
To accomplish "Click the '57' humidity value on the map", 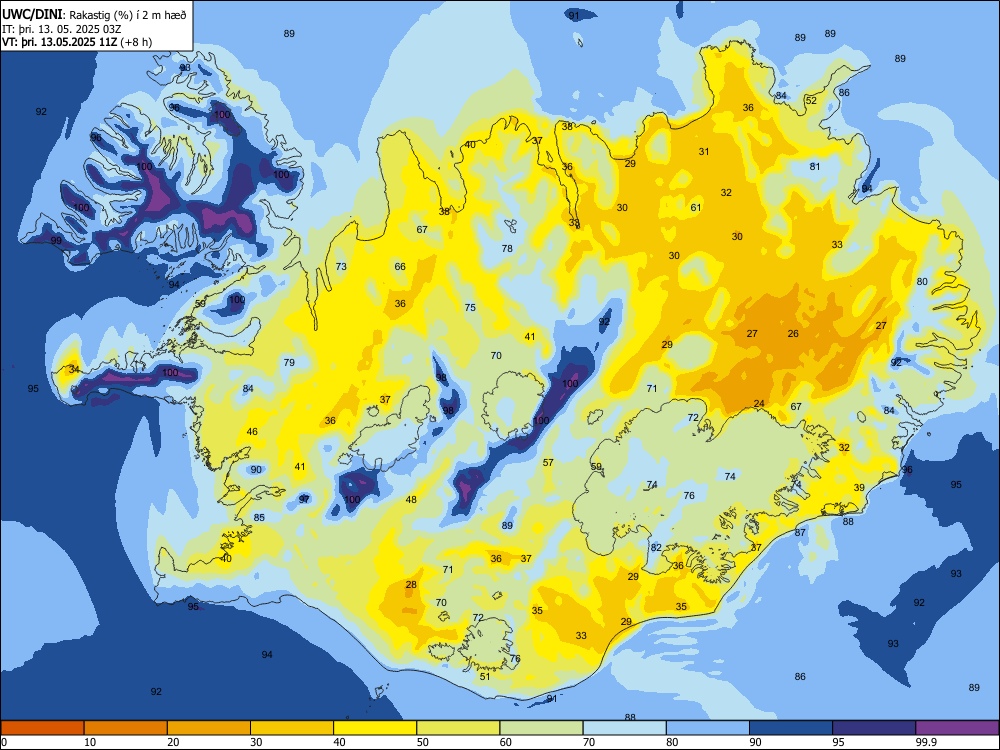I will coord(548,463).
